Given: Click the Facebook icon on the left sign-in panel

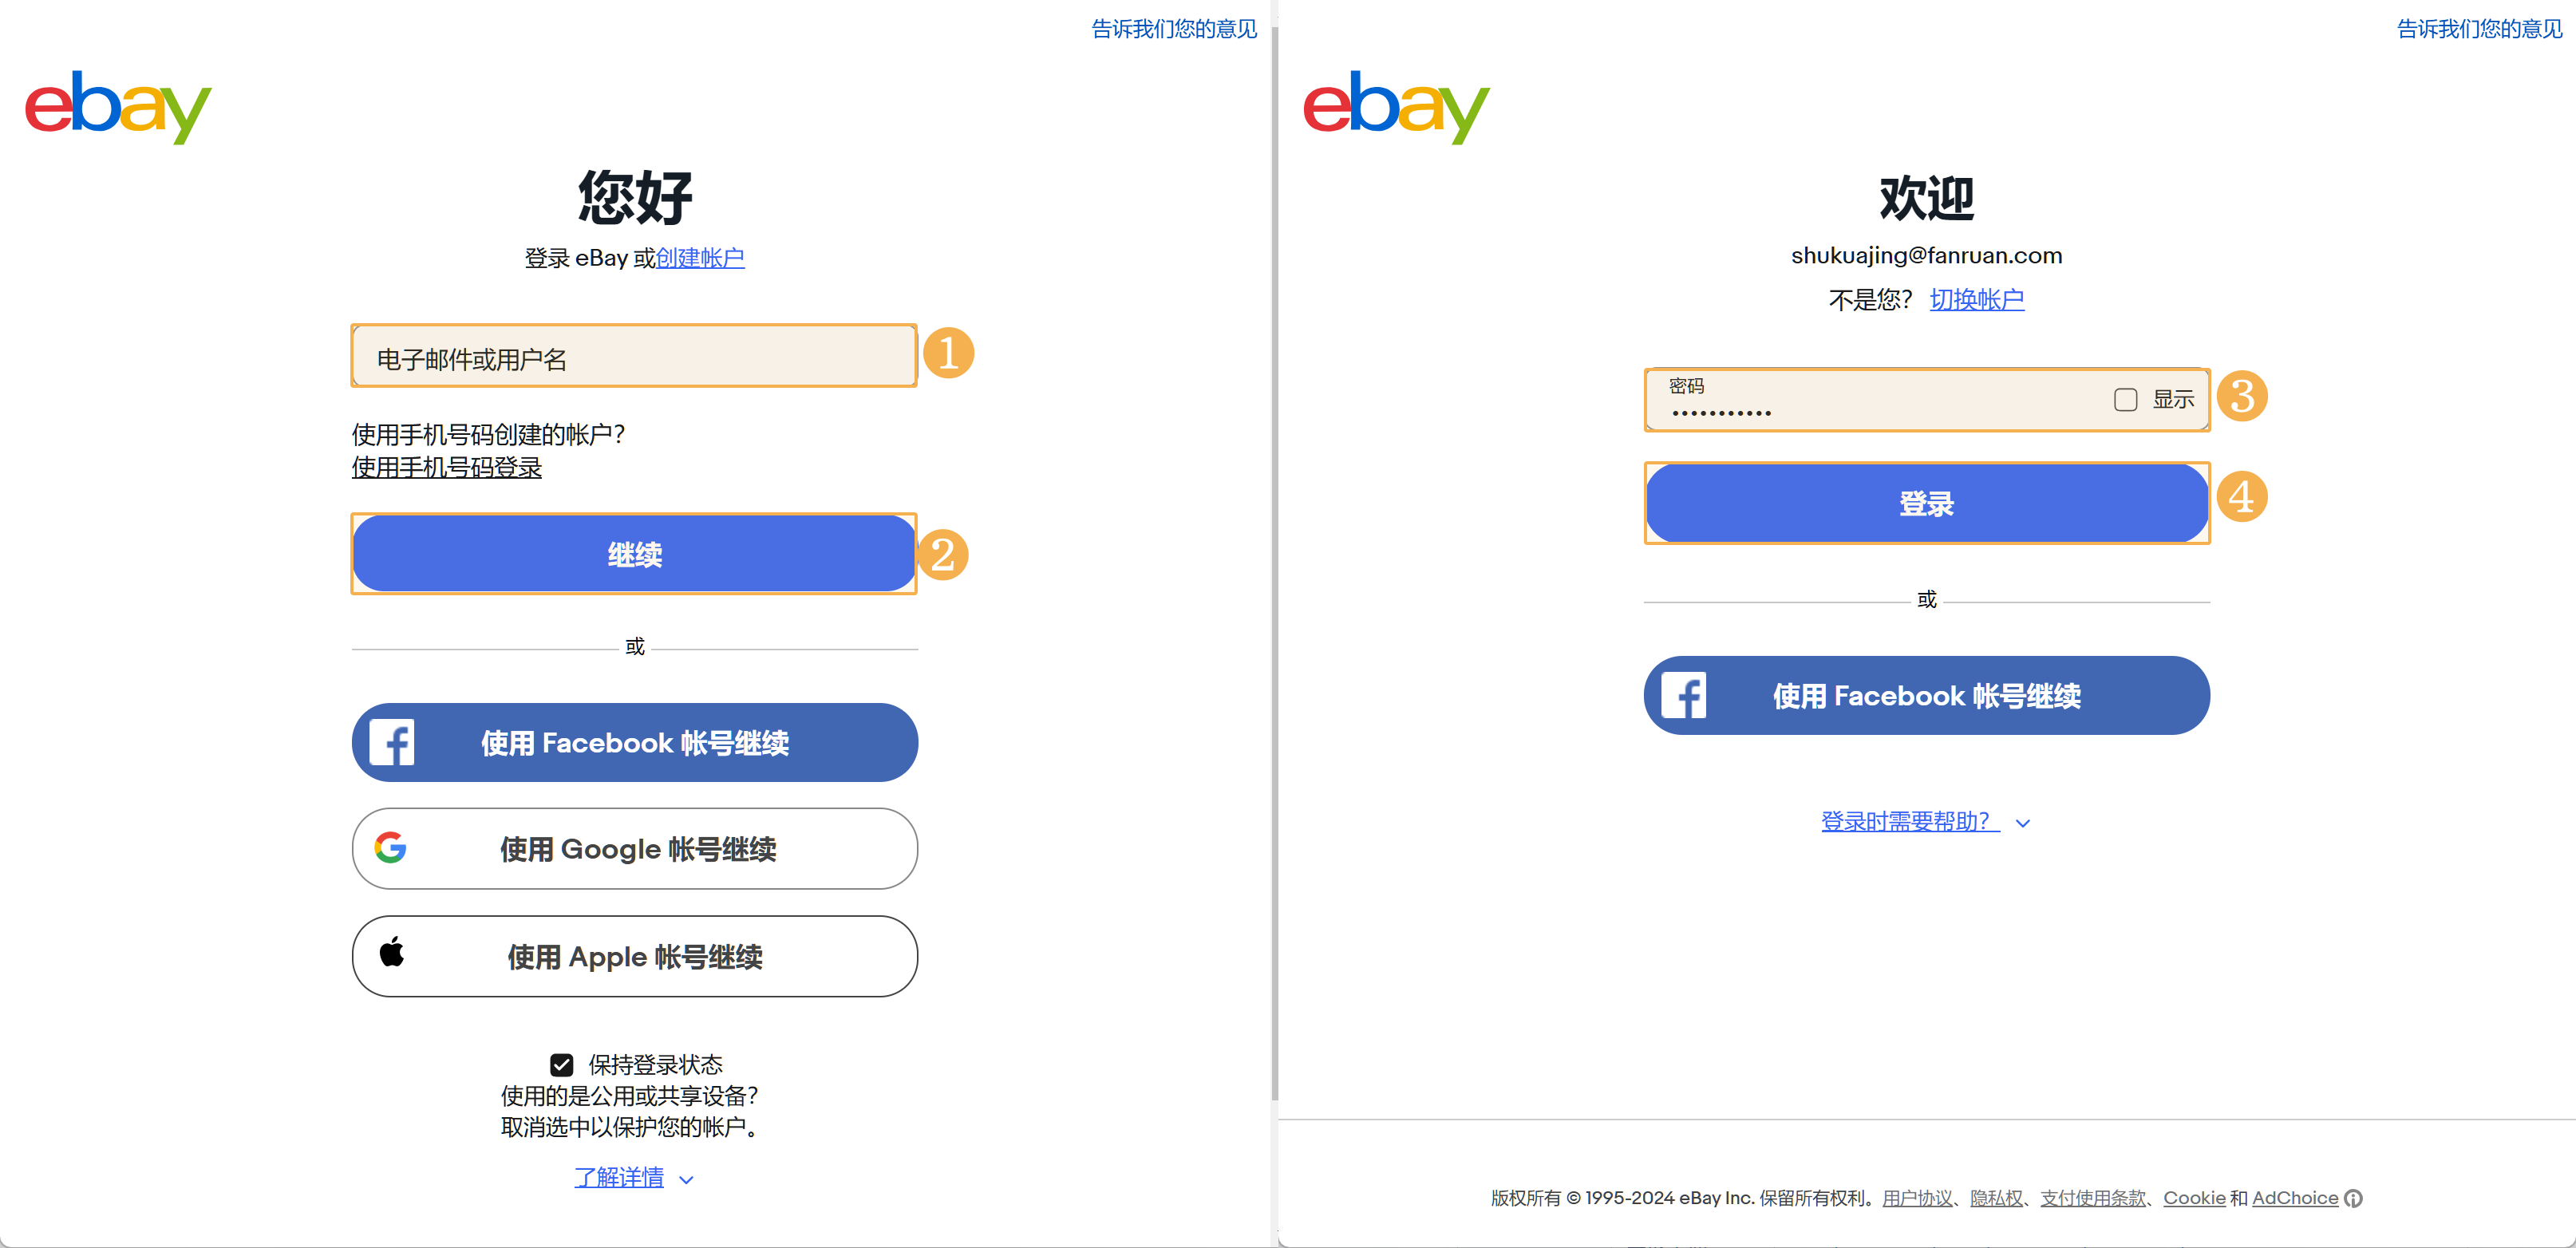Looking at the screenshot, I should (x=392, y=742).
